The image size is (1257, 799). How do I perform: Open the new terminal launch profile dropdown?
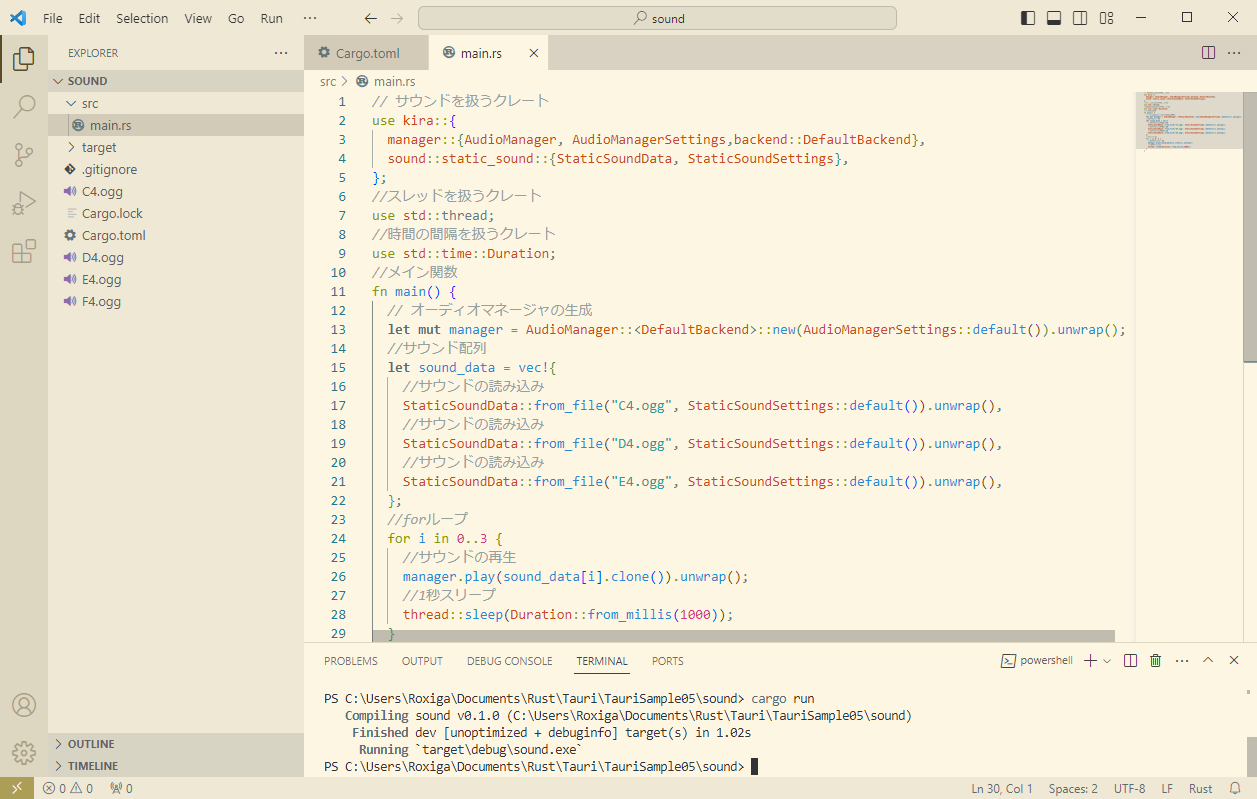pyautogui.click(x=1107, y=661)
